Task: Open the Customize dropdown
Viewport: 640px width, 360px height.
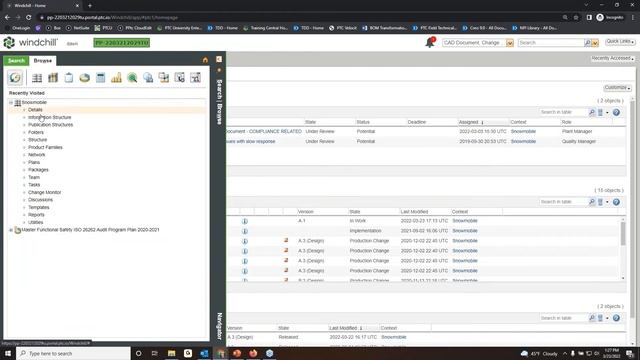Action: click(x=617, y=88)
